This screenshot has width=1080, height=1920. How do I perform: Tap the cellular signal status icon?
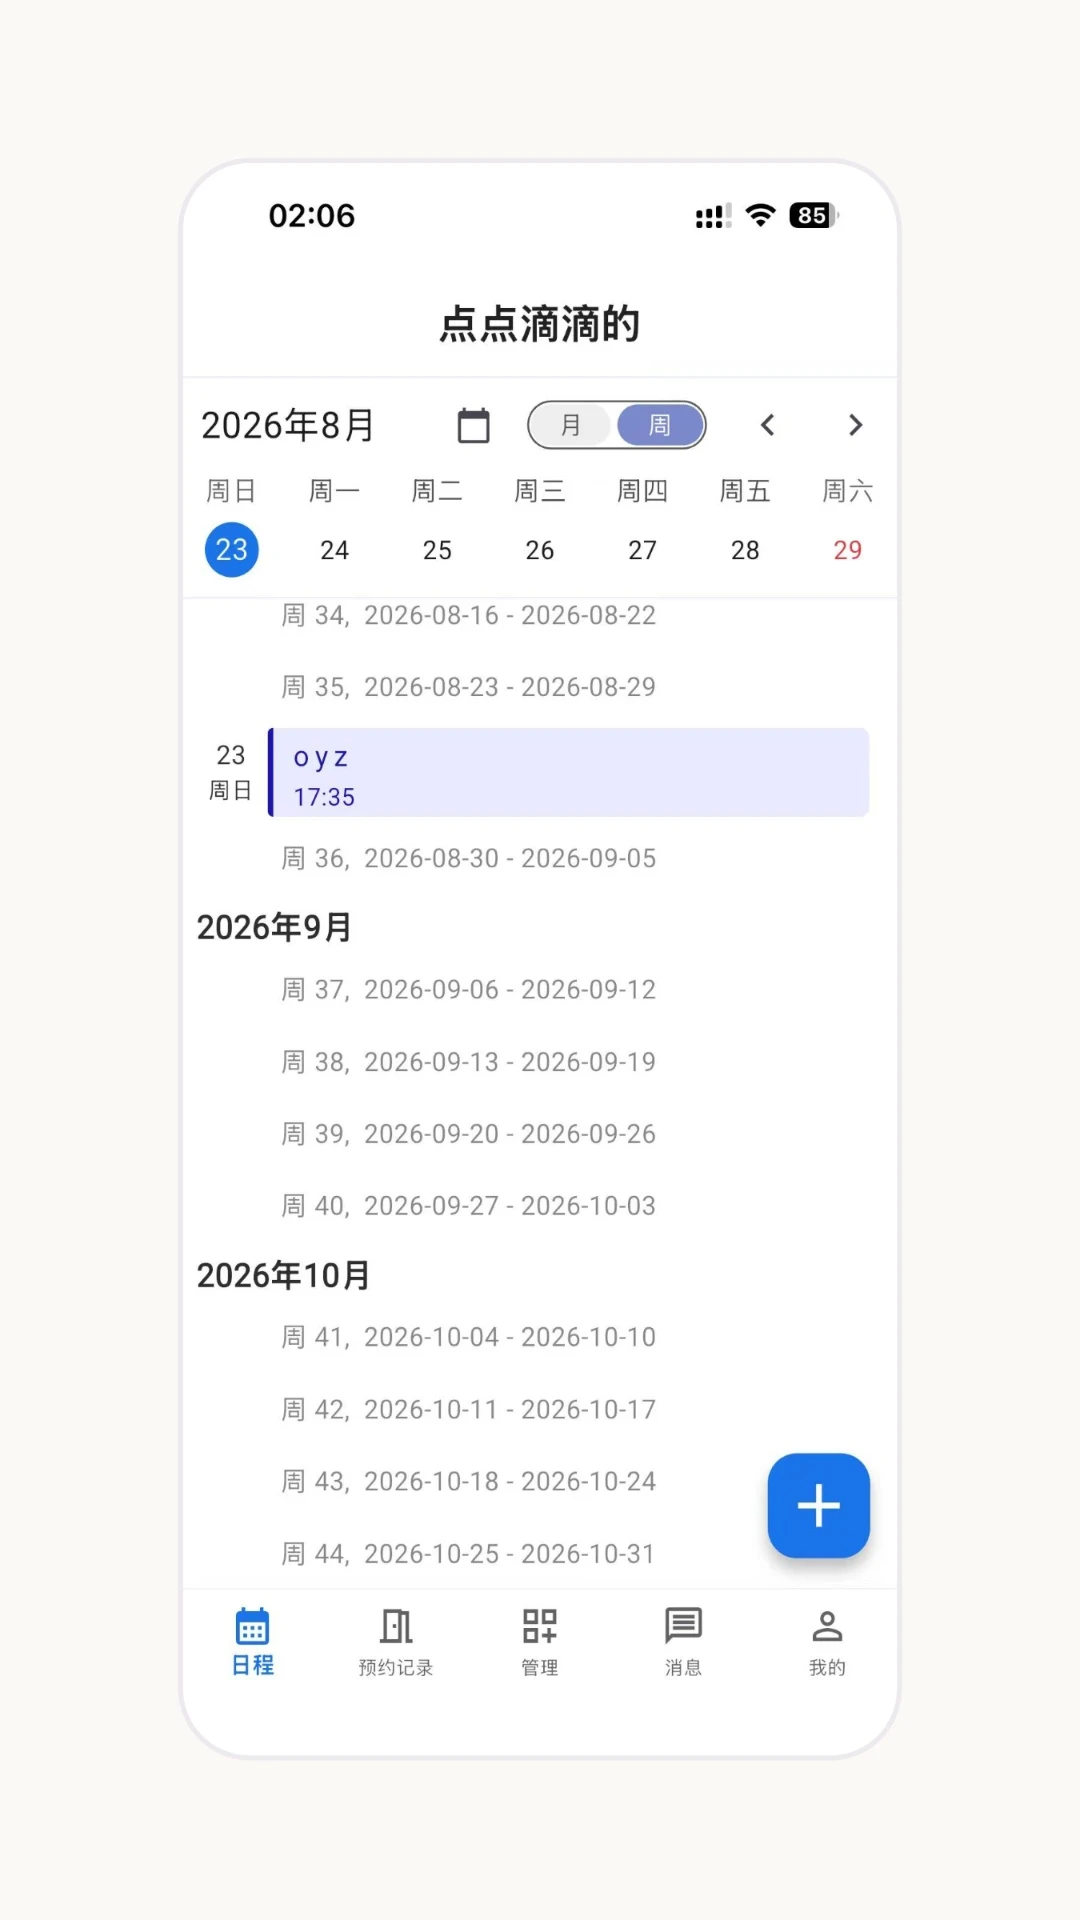[713, 216]
